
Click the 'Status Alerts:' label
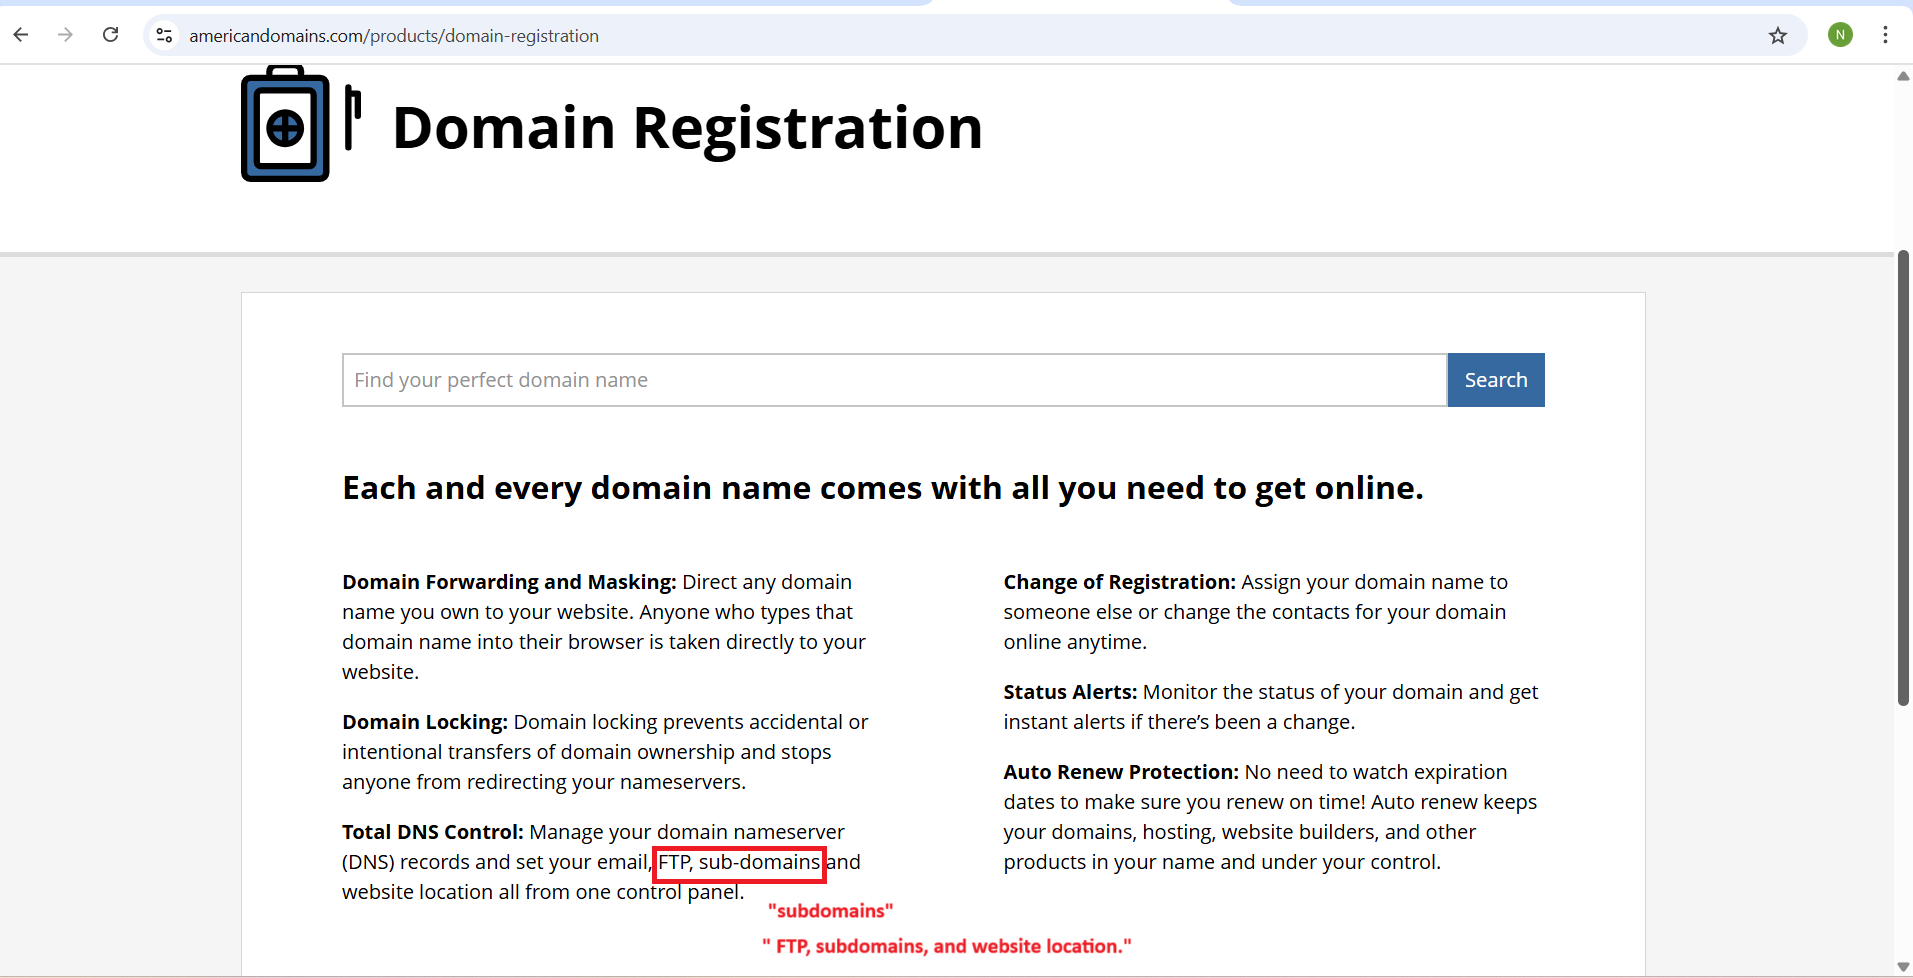(x=1070, y=692)
